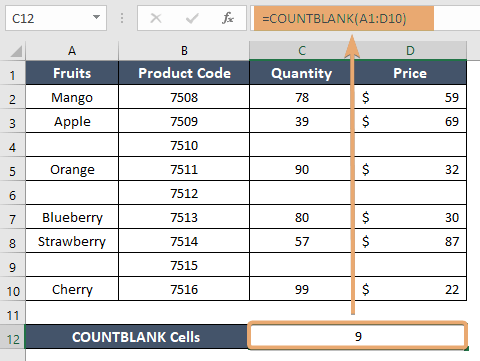Click the result cell showing 9
The height and width of the screenshot is (361, 480).
pos(357,336)
